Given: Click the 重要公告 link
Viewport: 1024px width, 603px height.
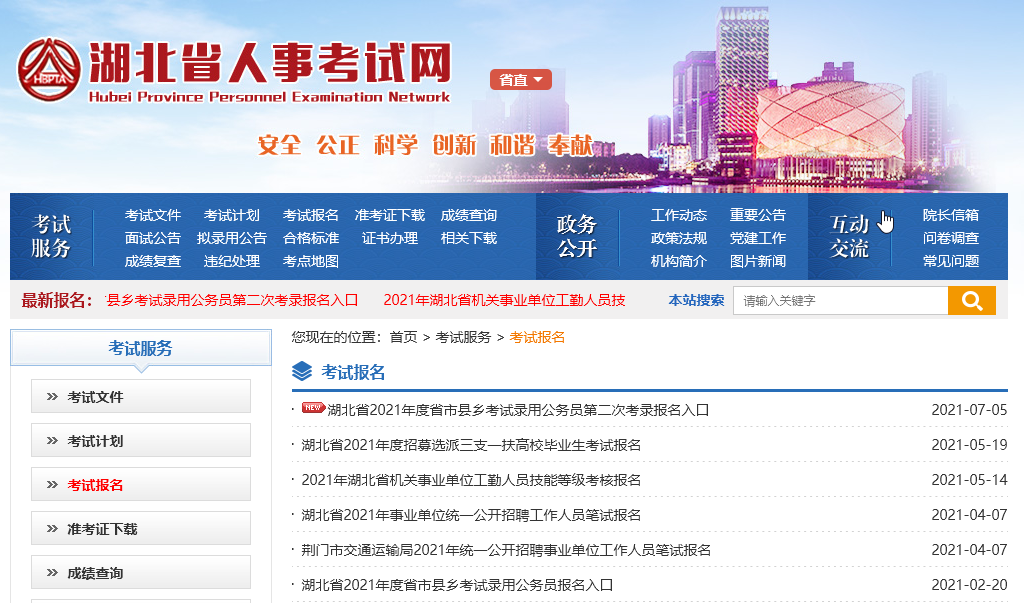Looking at the screenshot, I should point(757,215).
